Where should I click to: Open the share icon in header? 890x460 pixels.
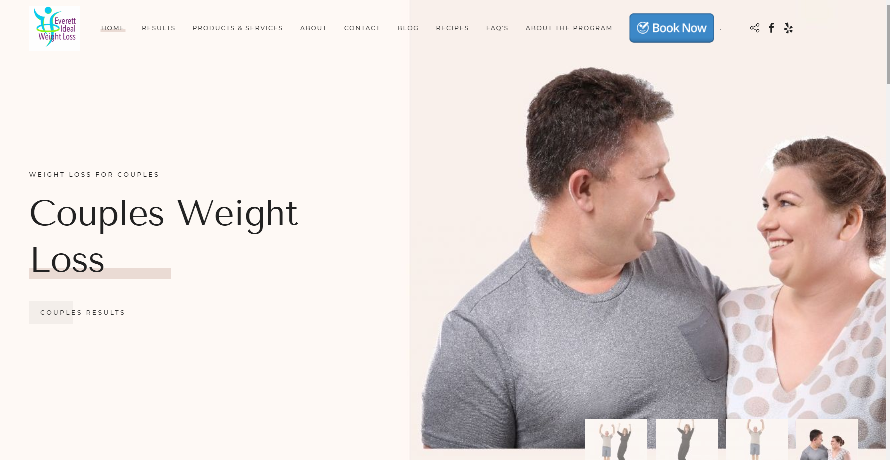tap(754, 28)
